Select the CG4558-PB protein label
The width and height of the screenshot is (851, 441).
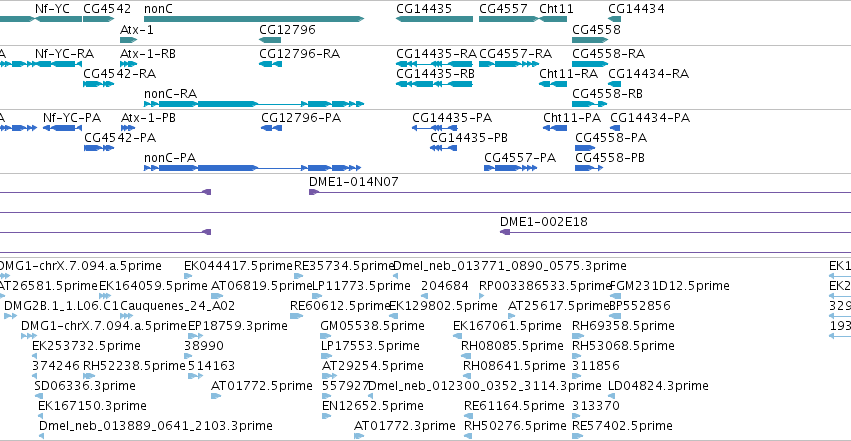click(610, 158)
